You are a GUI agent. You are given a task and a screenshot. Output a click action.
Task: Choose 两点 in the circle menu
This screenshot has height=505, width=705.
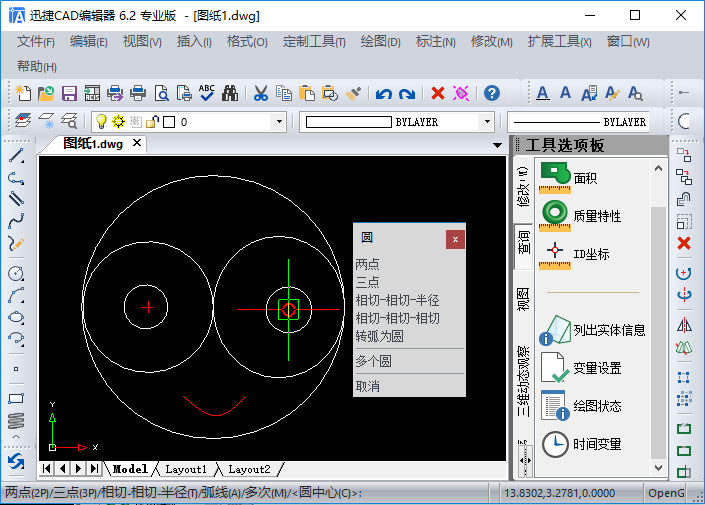367,264
